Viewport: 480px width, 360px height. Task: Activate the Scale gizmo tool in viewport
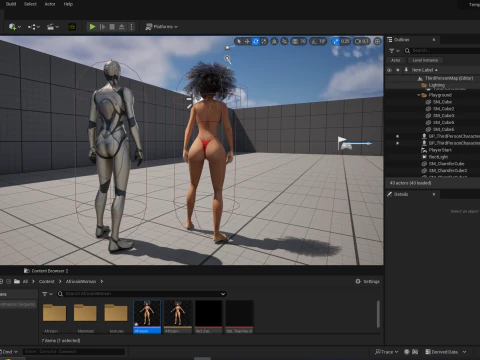click(264, 41)
